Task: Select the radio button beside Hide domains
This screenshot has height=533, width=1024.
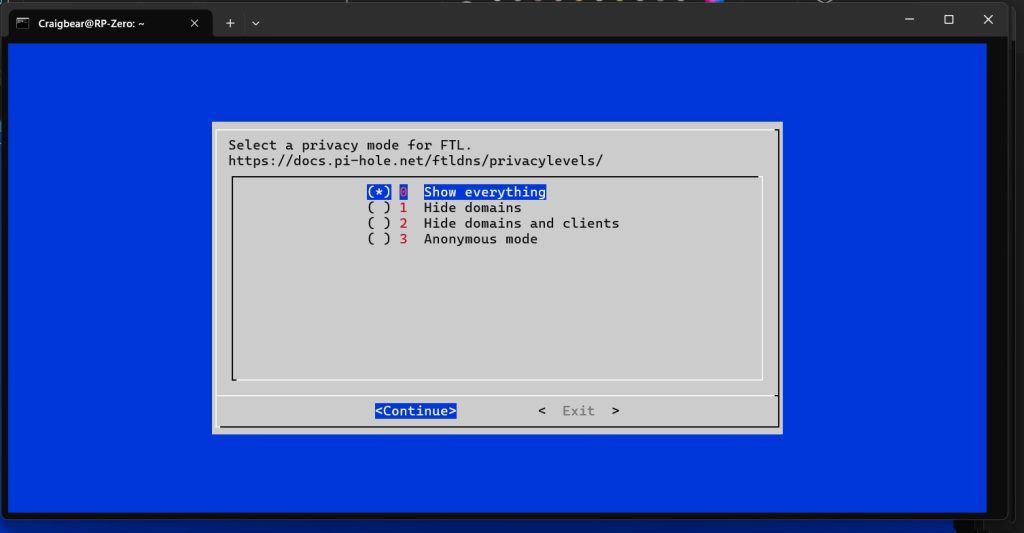Action: (378, 208)
